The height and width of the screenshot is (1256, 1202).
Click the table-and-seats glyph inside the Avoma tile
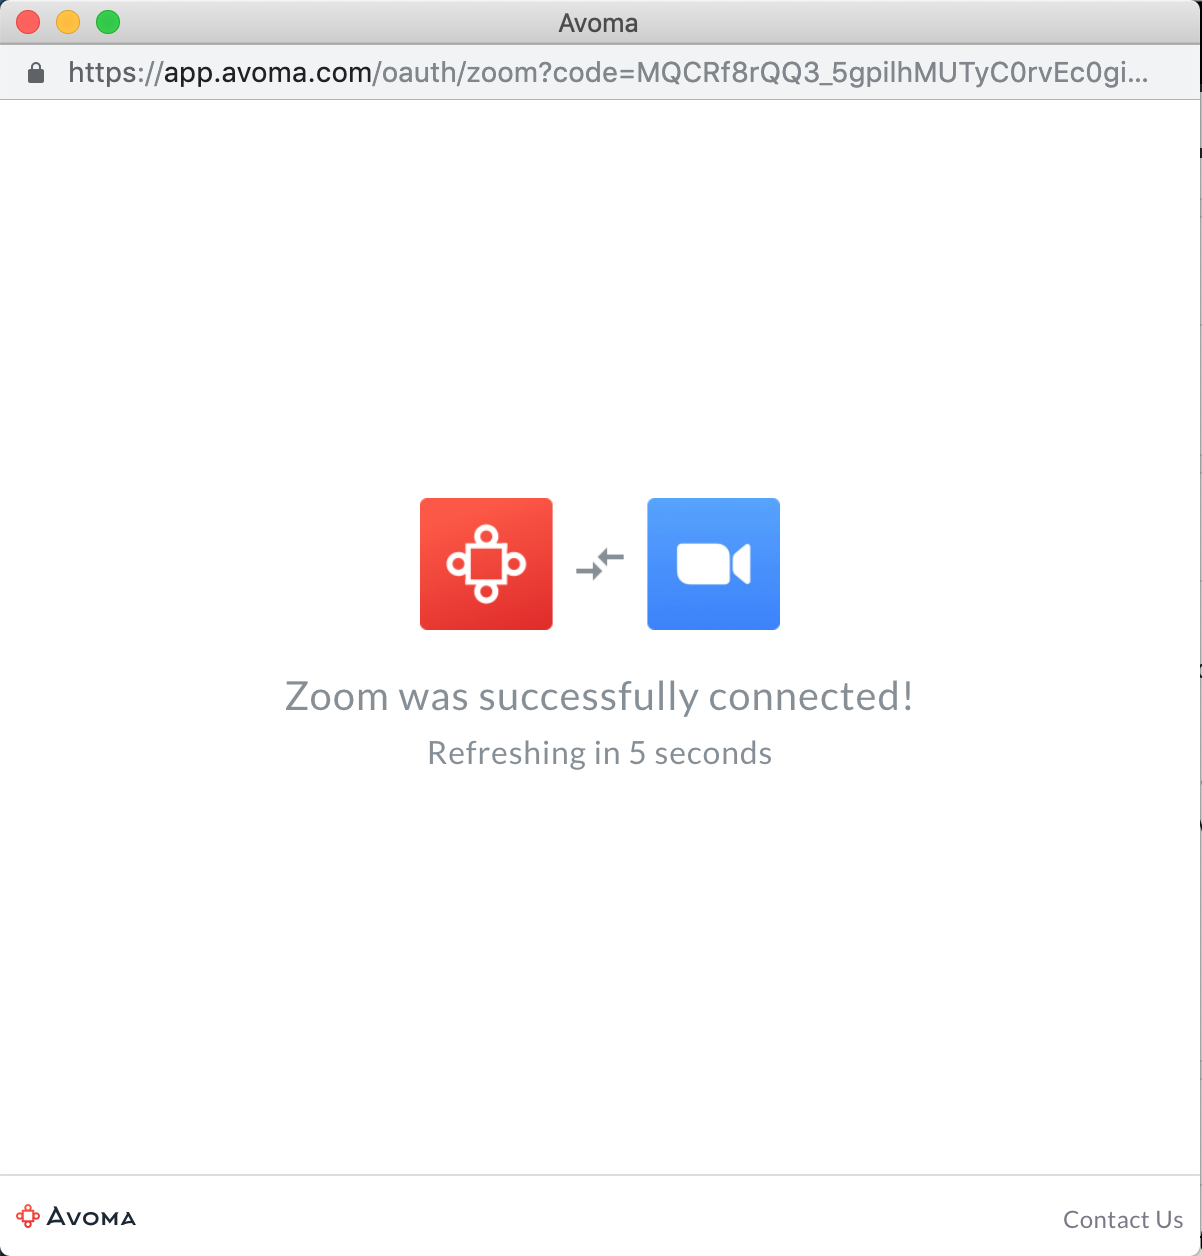pyautogui.click(x=486, y=564)
